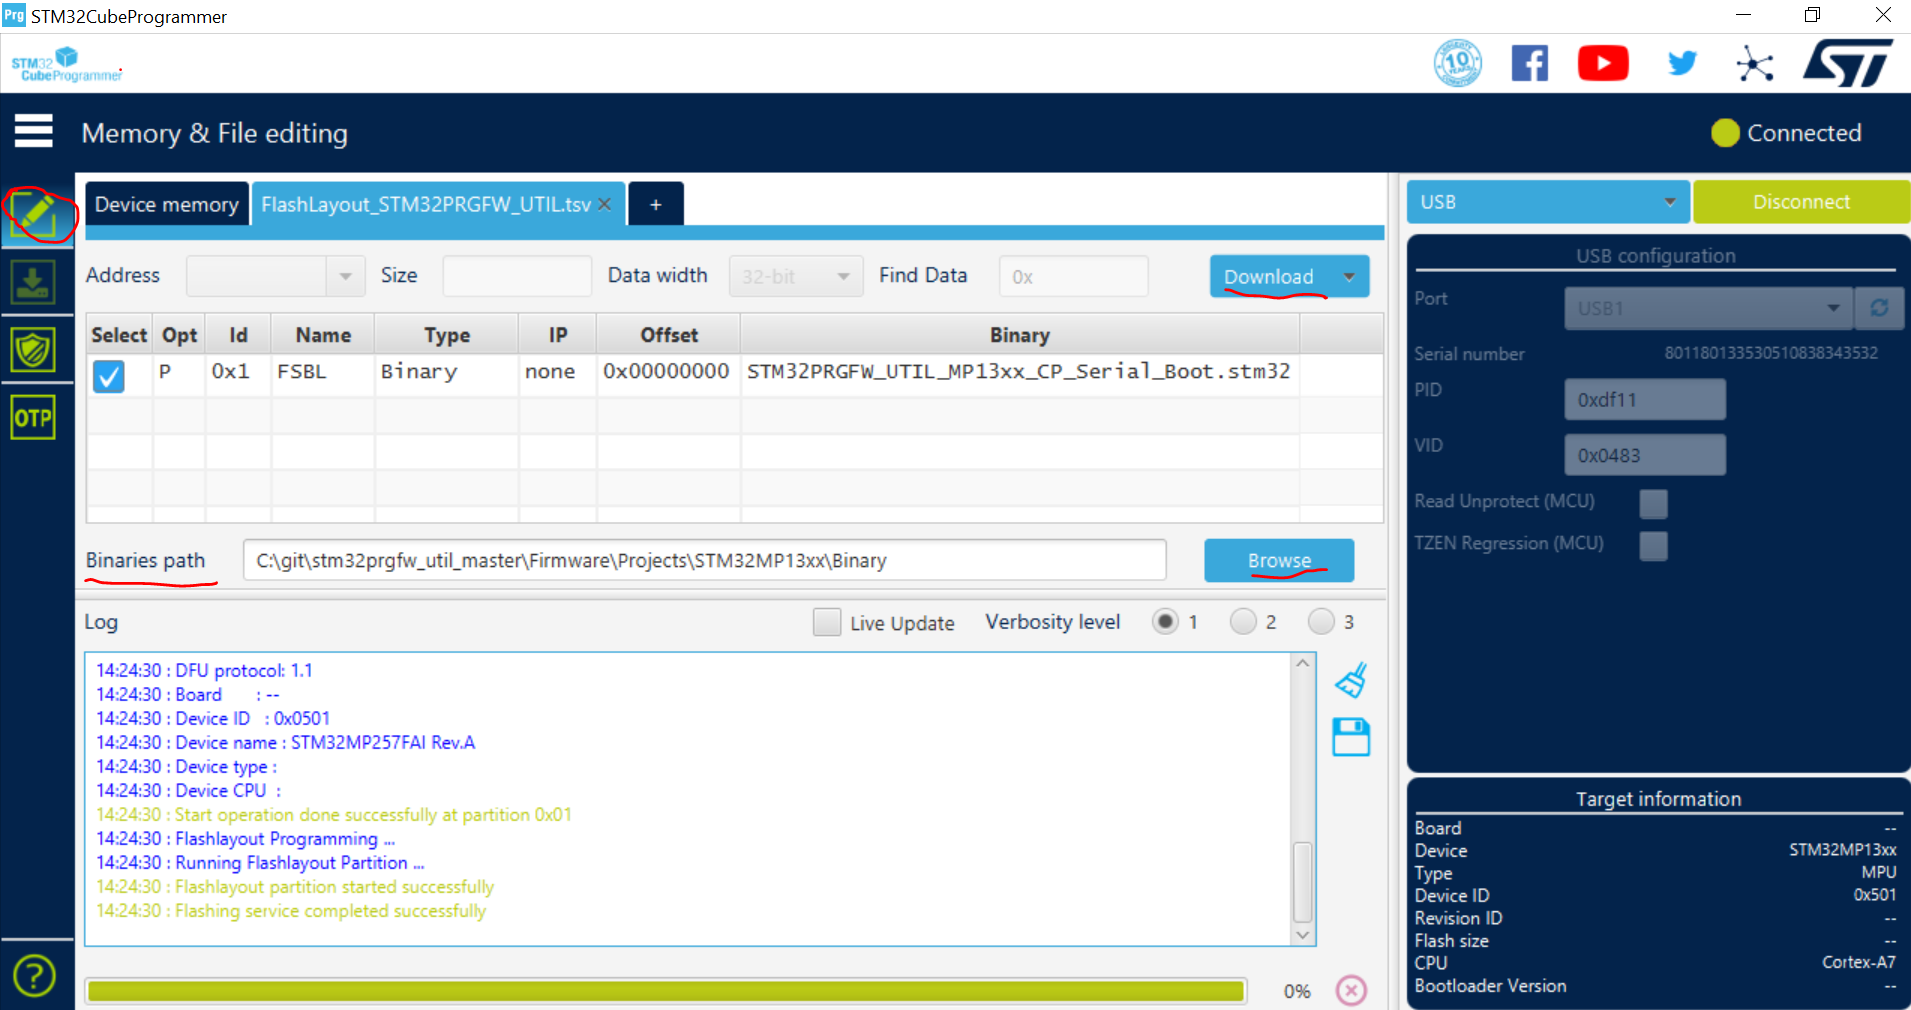Click the Disconnect button

[1801, 202]
